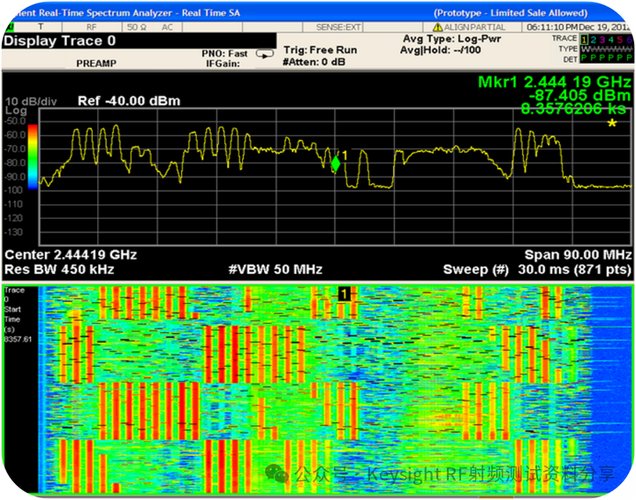Click the sweep loop icon beside PNO: Fast
The width and height of the screenshot is (636, 500).
[x=265, y=54]
